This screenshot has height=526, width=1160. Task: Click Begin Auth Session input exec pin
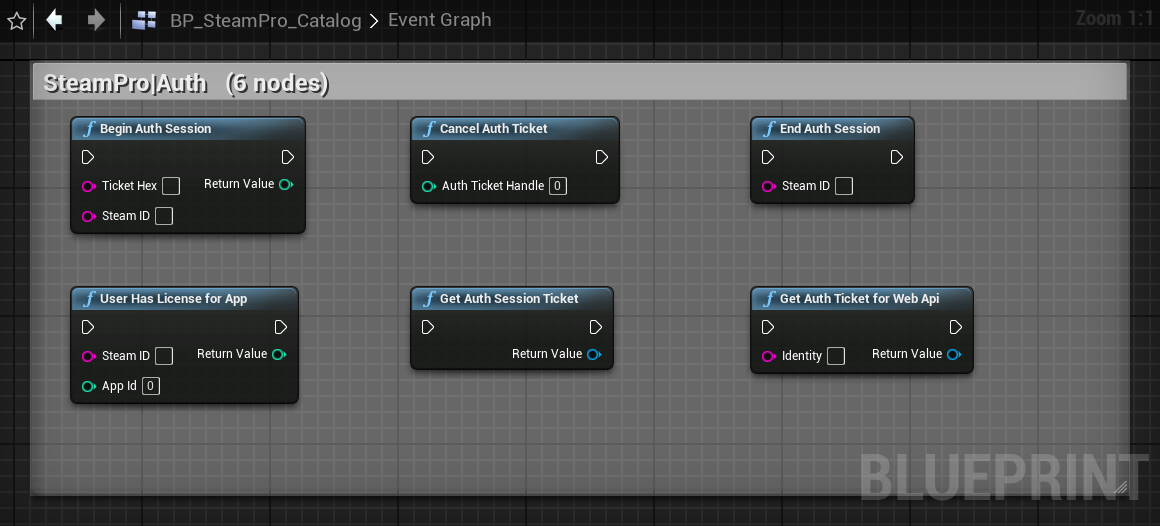[88, 158]
